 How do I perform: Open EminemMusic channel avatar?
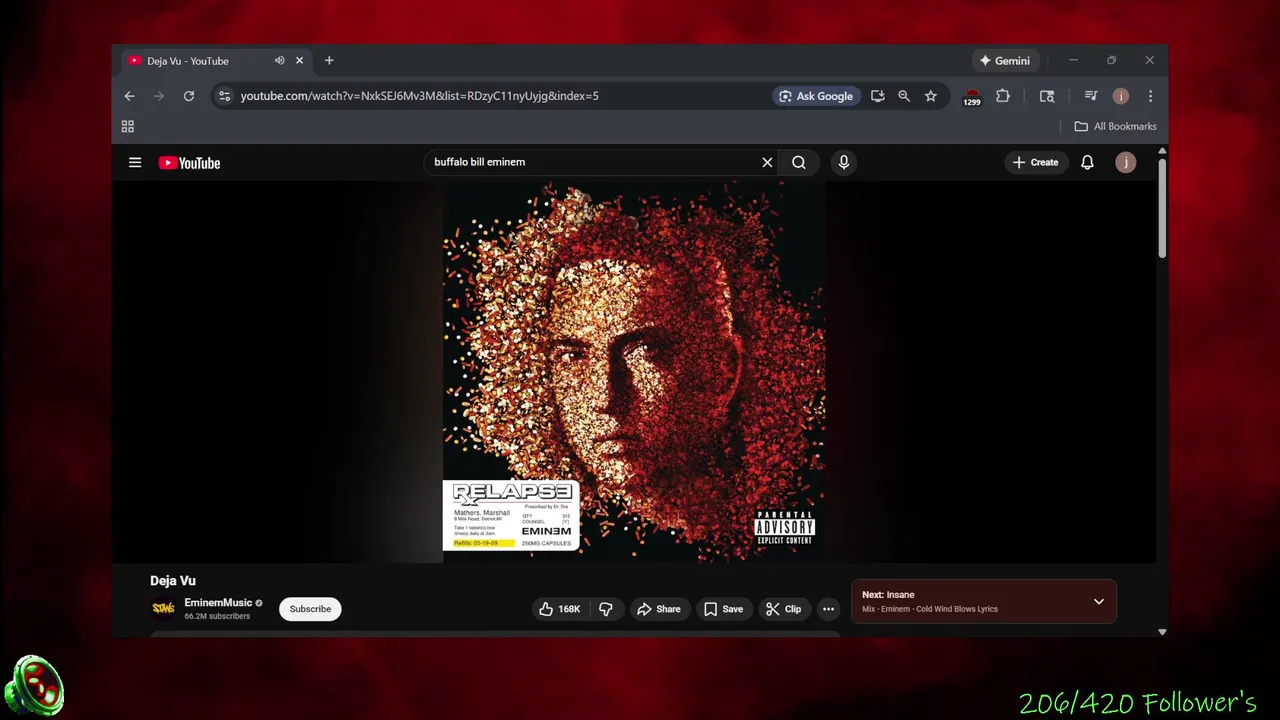click(x=163, y=608)
